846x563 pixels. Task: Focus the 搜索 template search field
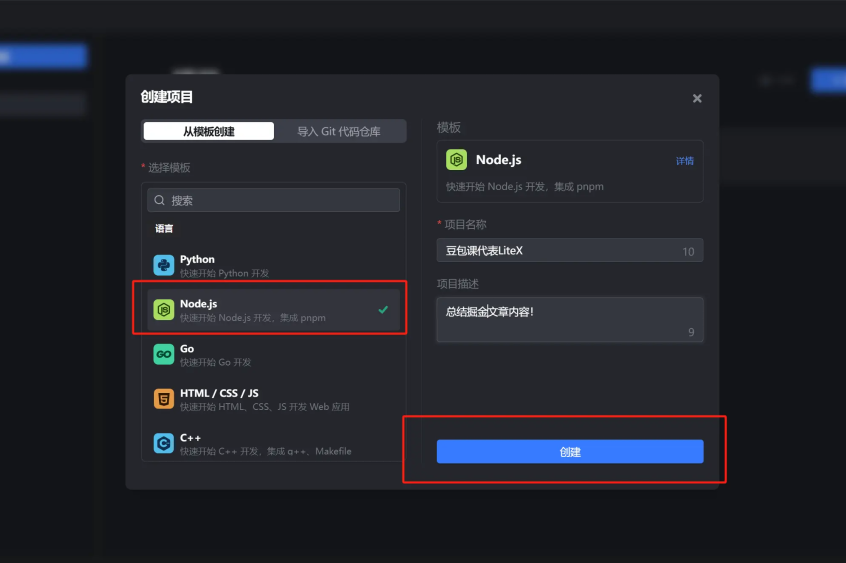tap(274, 200)
